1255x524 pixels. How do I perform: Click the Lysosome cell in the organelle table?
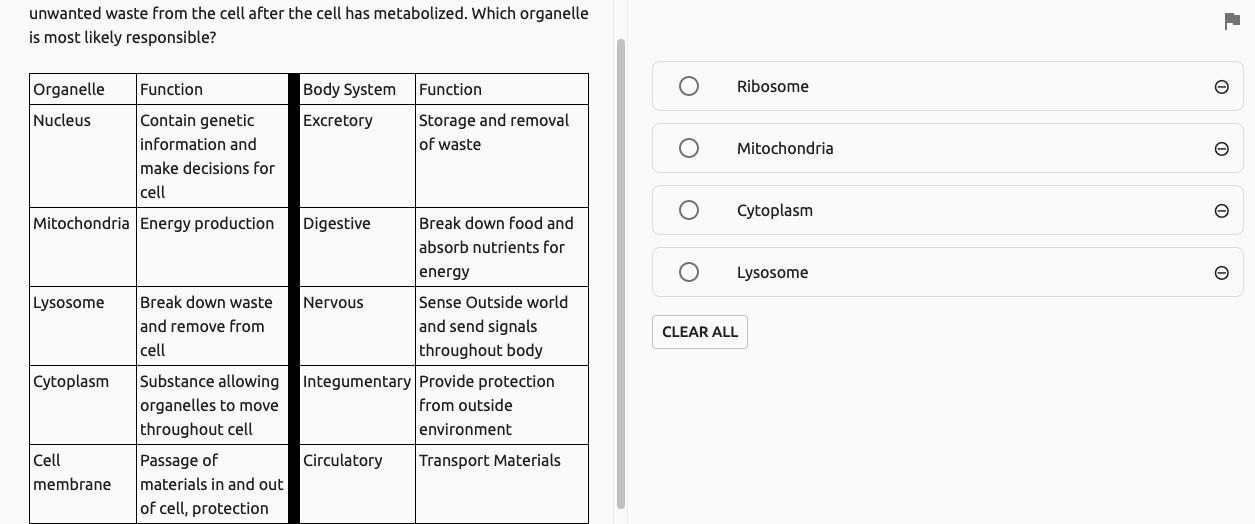[x=69, y=302]
